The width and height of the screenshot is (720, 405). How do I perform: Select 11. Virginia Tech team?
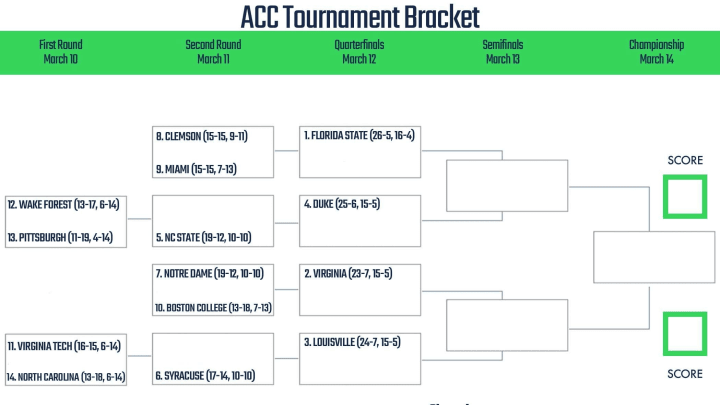(x=64, y=346)
